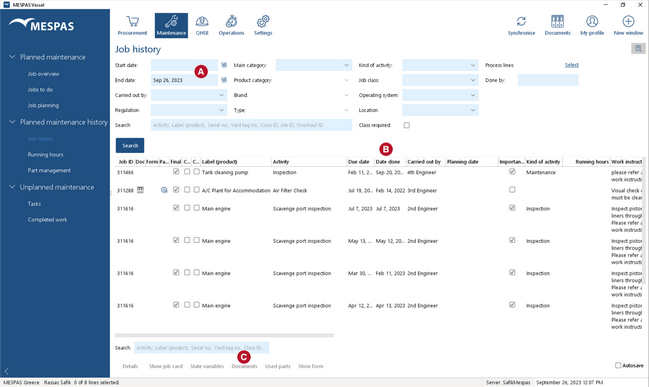The height and width of the screenshot is (387, 649).
Task: Toggle Important checkbox on Apr 13, 2023 row
Action: tap(512, 305)
